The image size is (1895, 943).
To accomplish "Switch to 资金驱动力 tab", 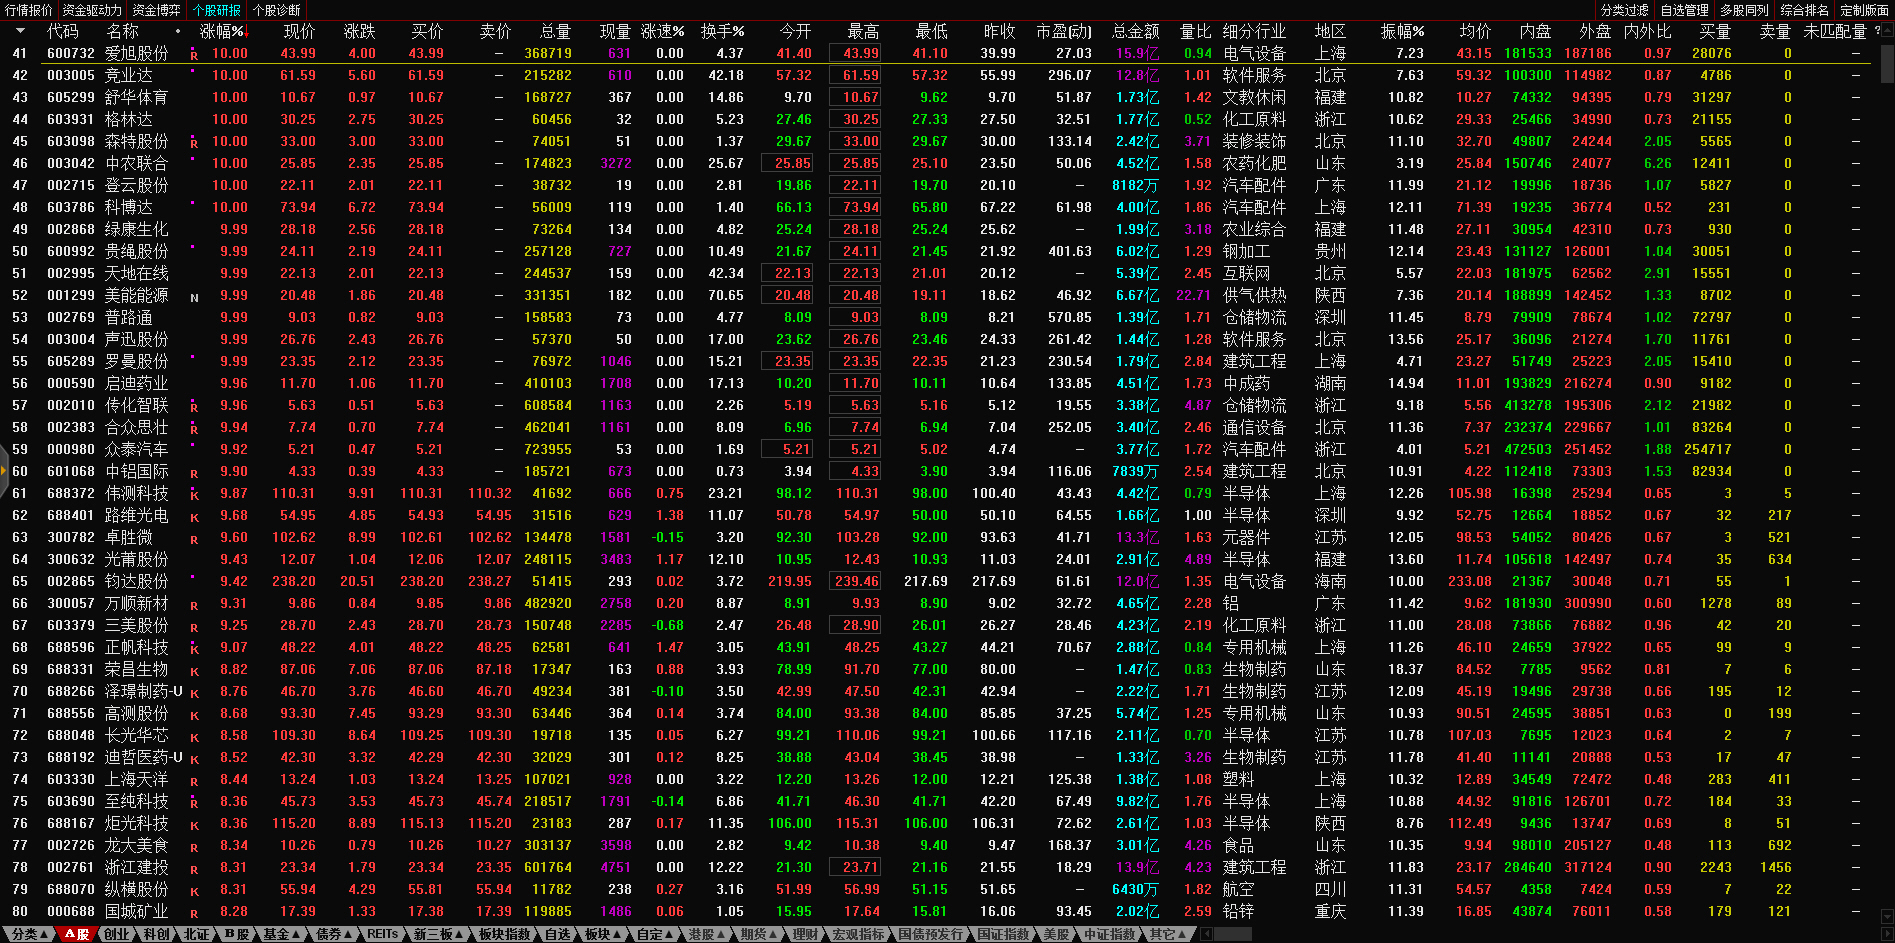I will pos(92,10).
